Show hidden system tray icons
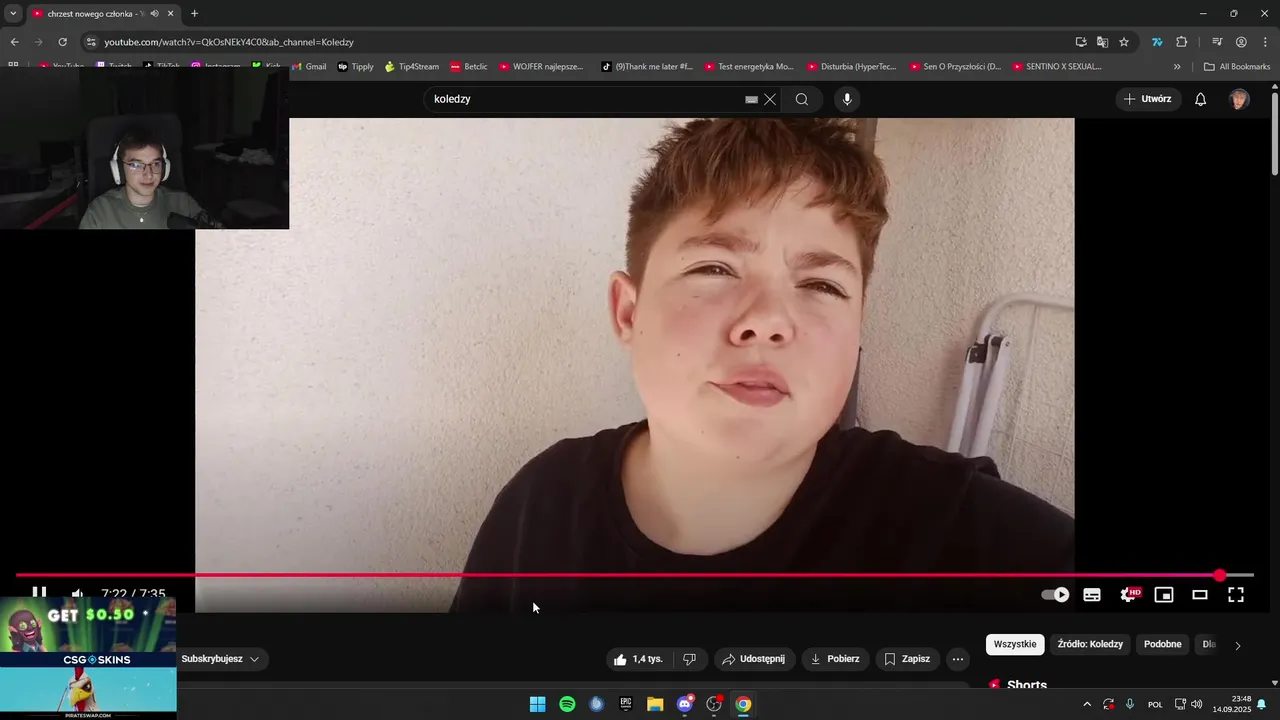This screenshot has height=720, width=1280. pyautogui.click(x=1087, y=704)
